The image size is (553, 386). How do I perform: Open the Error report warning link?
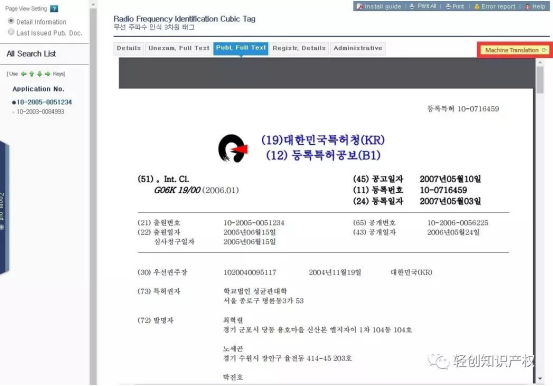pos(495,6)
